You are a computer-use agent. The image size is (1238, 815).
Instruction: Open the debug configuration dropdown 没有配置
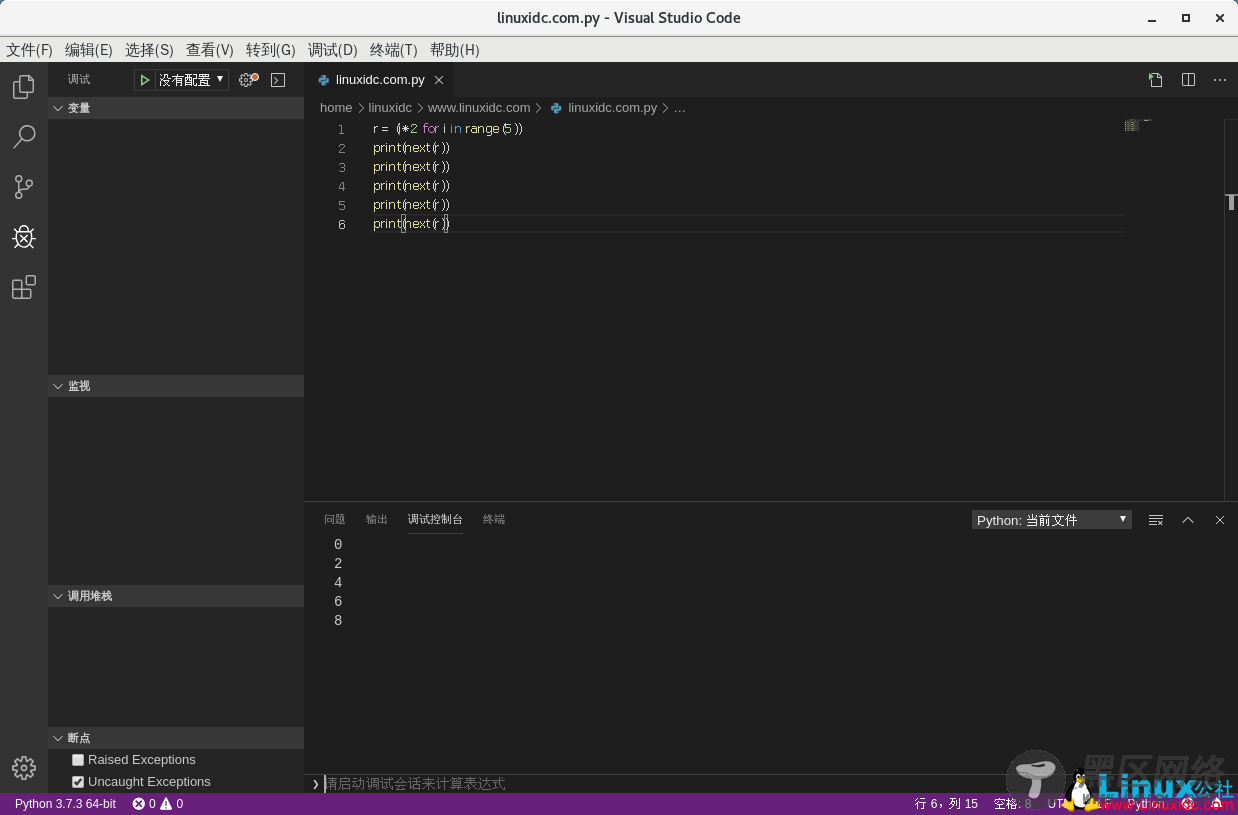pyautogui.click(x=190, y=80)
